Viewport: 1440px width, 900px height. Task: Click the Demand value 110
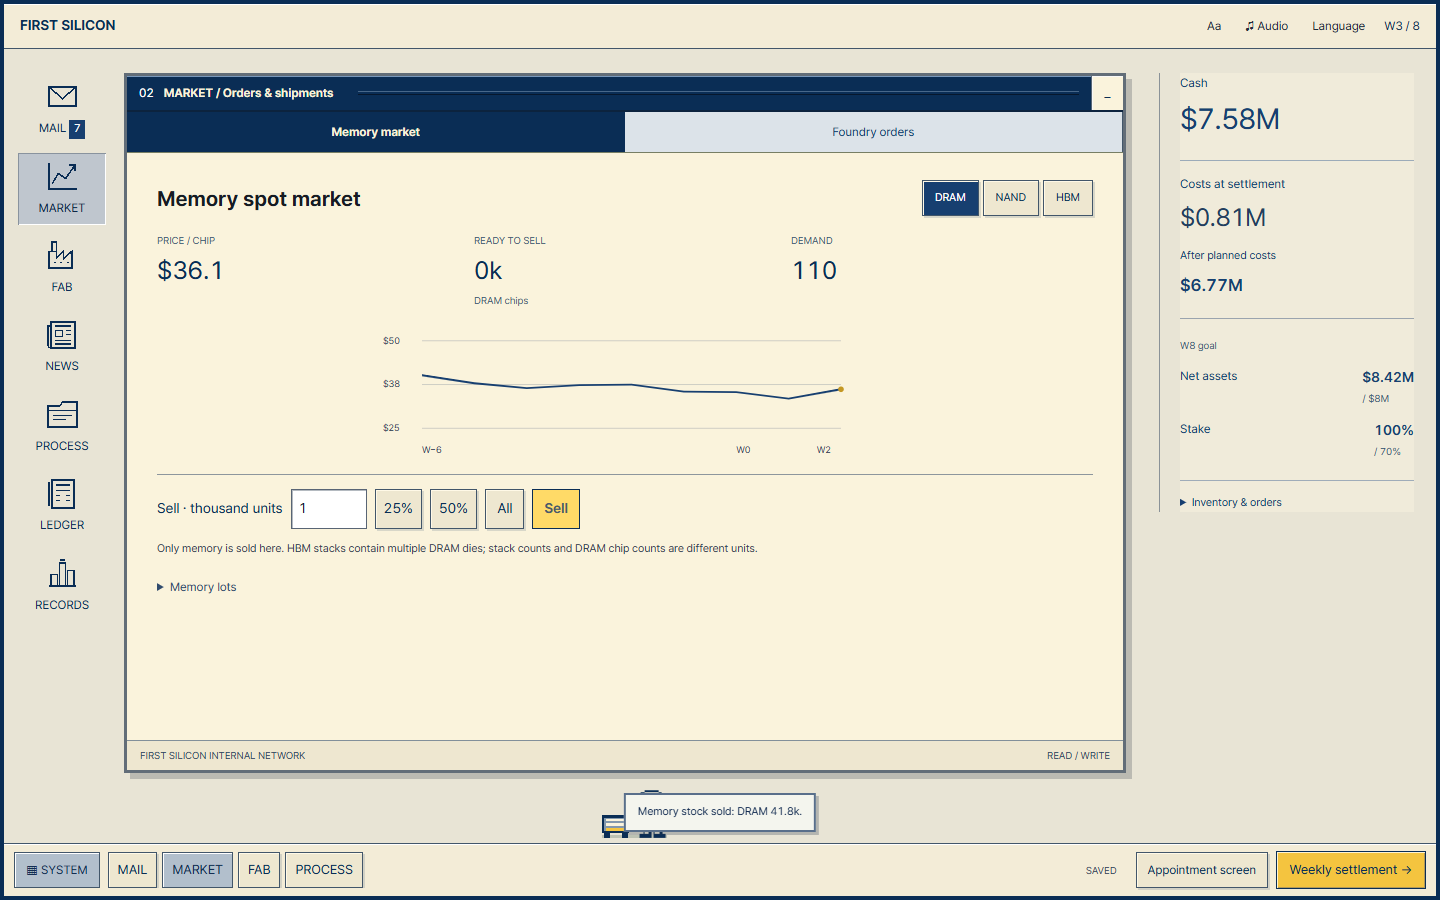point(814,270)
